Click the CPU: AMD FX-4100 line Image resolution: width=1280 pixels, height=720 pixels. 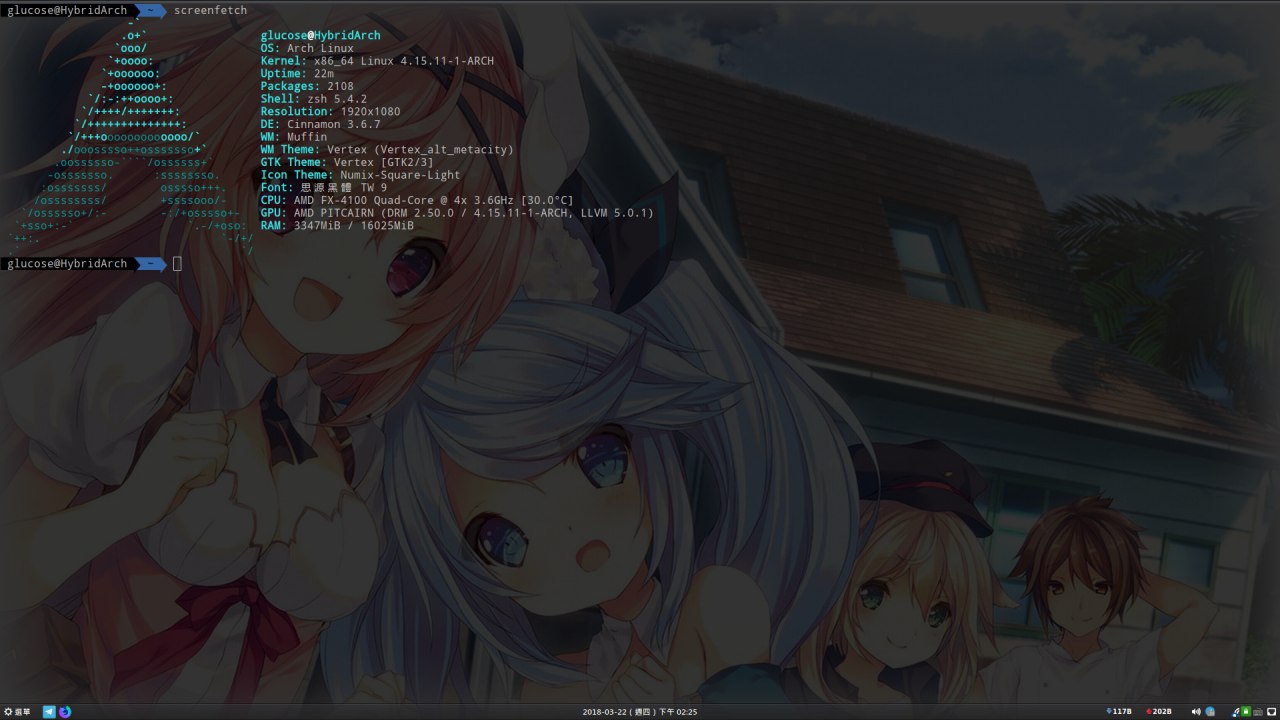(417, 200)
